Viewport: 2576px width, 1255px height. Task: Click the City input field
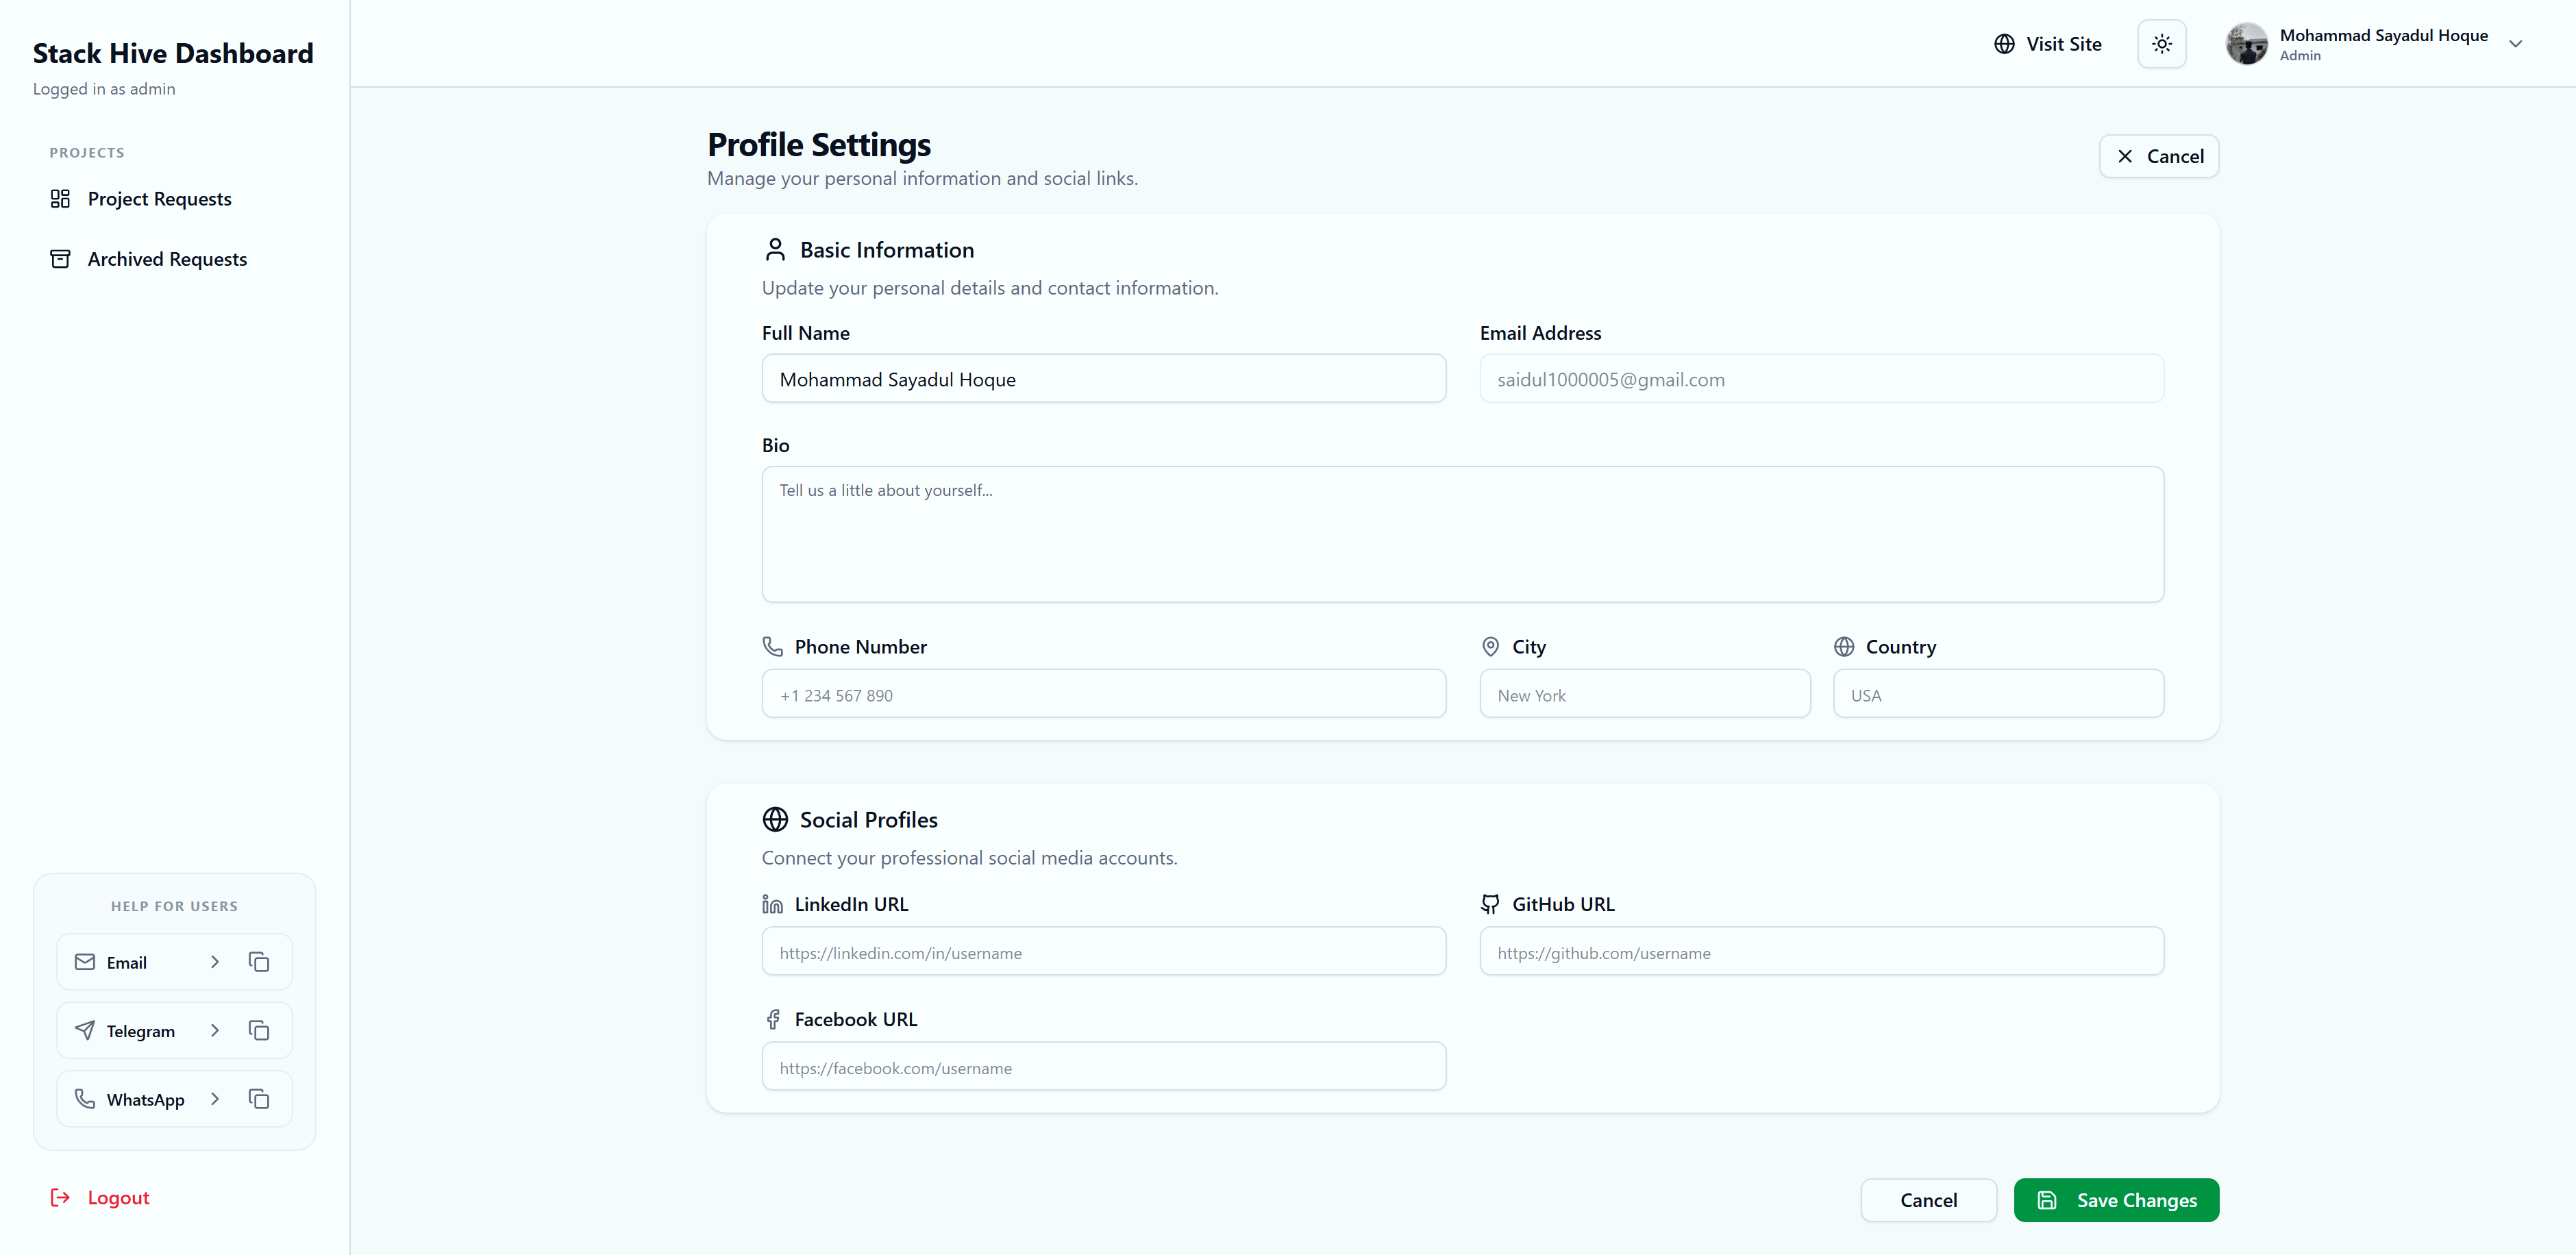[1644, 694]
